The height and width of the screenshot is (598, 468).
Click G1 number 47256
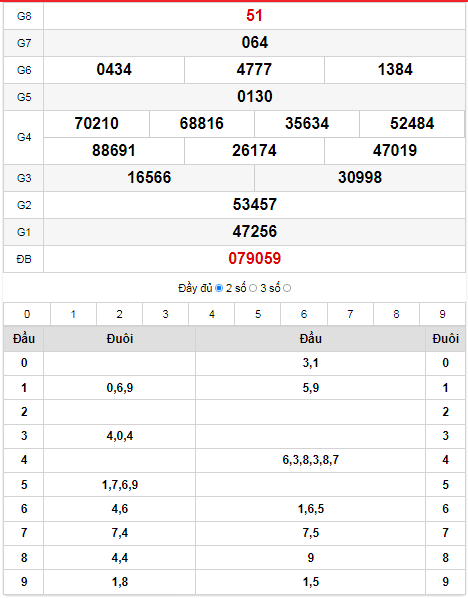coord(255,231)
